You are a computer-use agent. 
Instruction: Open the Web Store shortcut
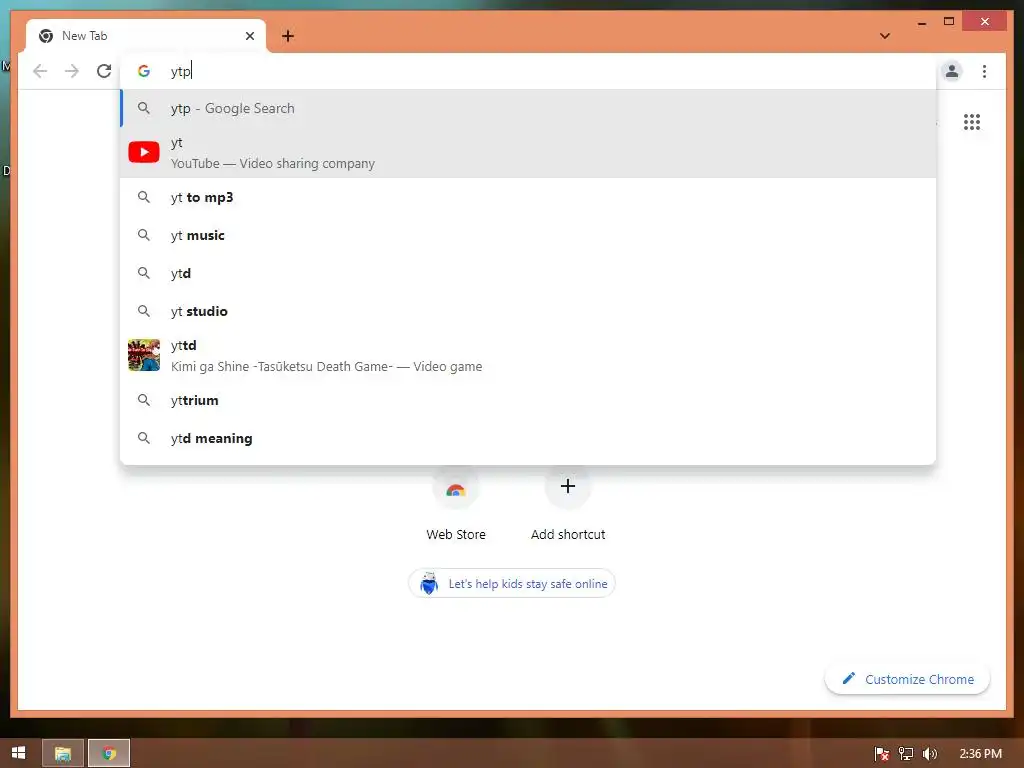456,504
